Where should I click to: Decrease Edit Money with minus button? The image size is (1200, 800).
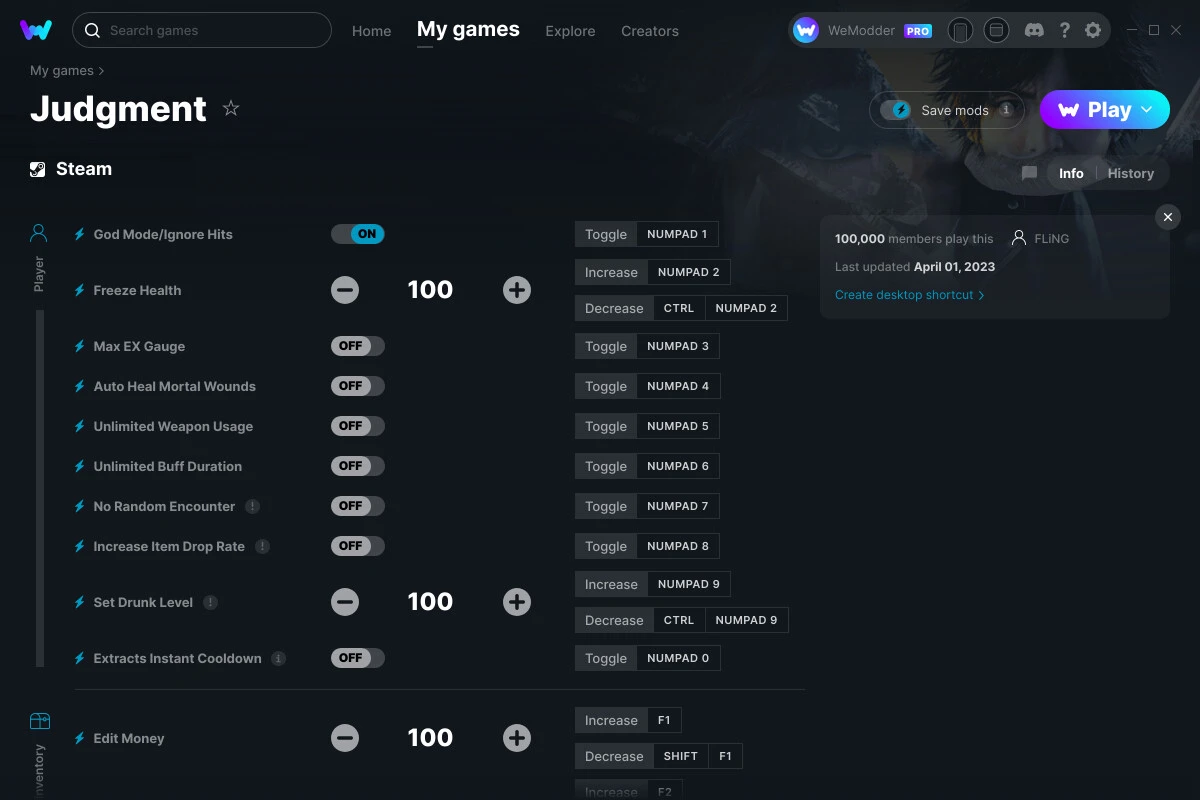(x=345, y=738)
